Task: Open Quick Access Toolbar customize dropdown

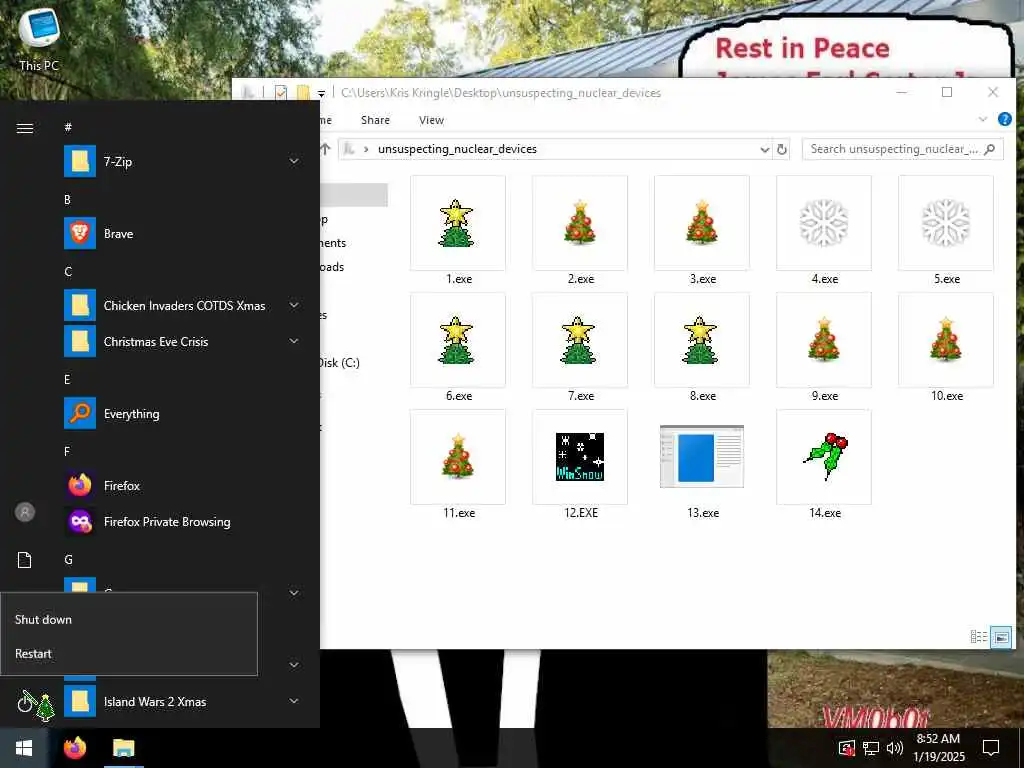Action: [321, 93]
